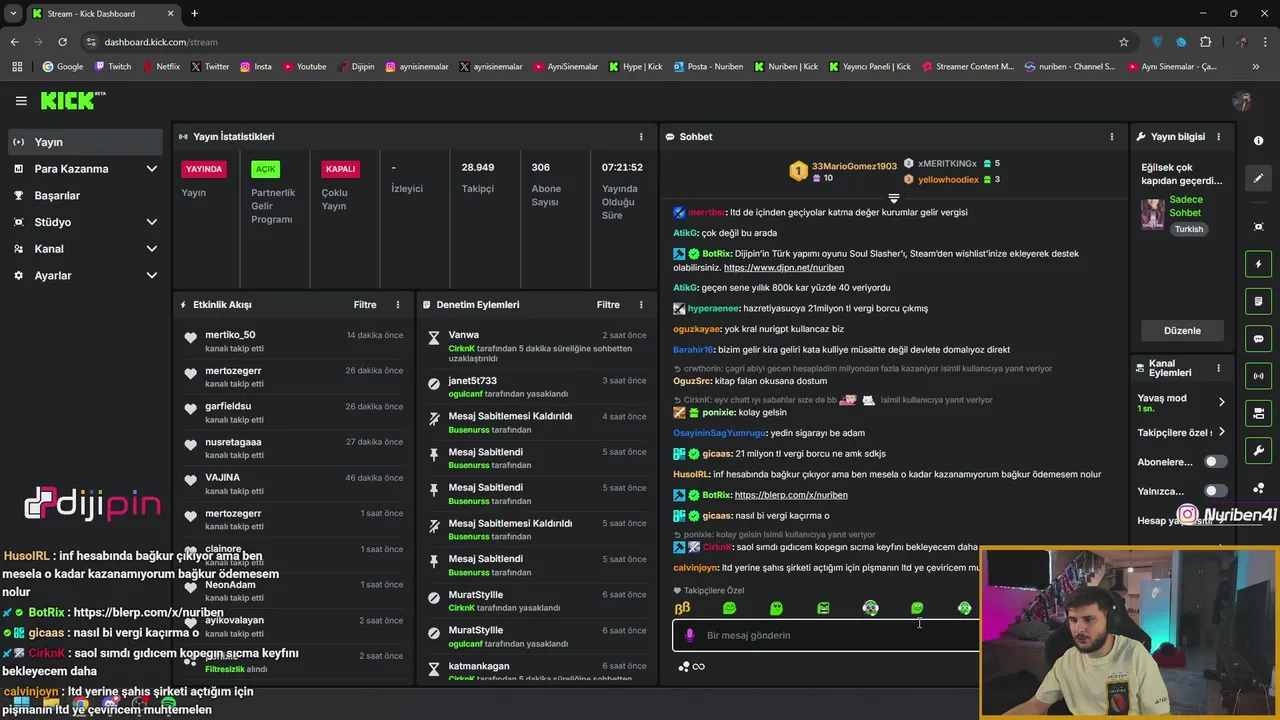Image resolution: width=1280 pixels, height=720 pixels.
Task: Bookmark the page with the star icon
Action: pos(1124,42)
